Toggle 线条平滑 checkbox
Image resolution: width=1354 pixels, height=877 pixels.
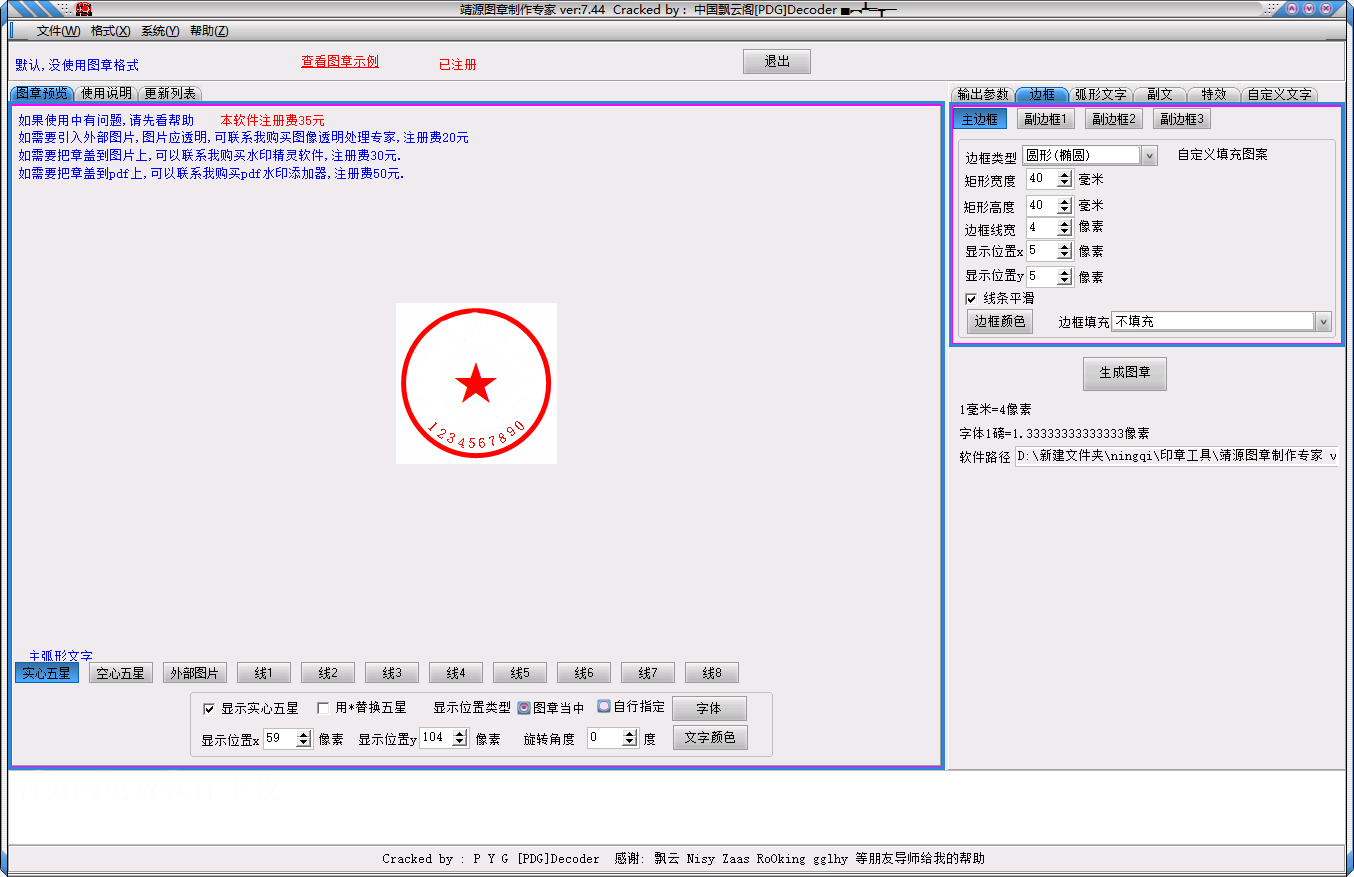tap(971, 298)
